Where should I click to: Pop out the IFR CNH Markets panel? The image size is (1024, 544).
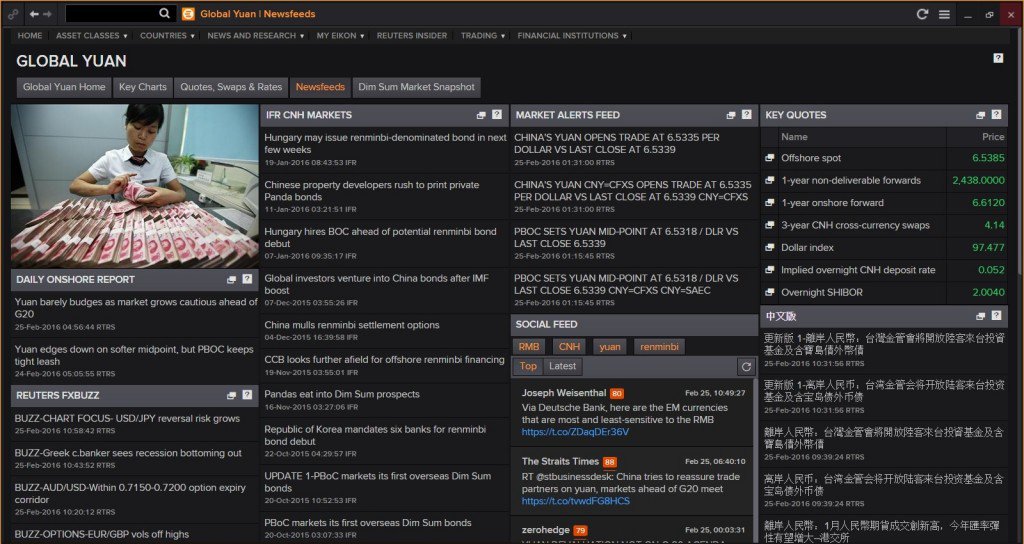click(481, 115)
